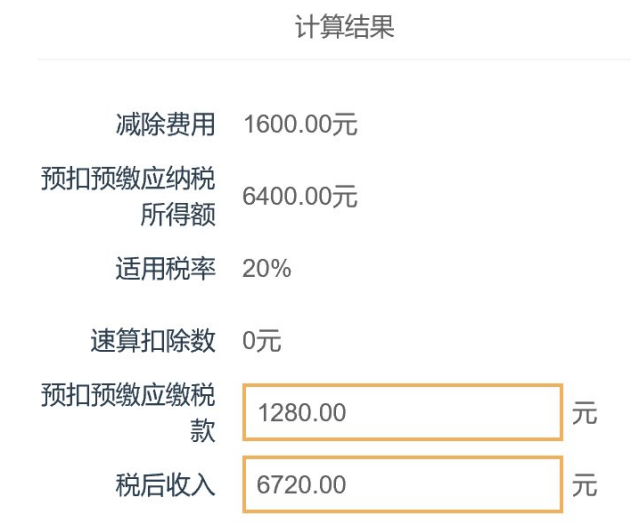The image size is (631, 525).
Task: Click the single 款 character under the label
Action: point(203,429)
